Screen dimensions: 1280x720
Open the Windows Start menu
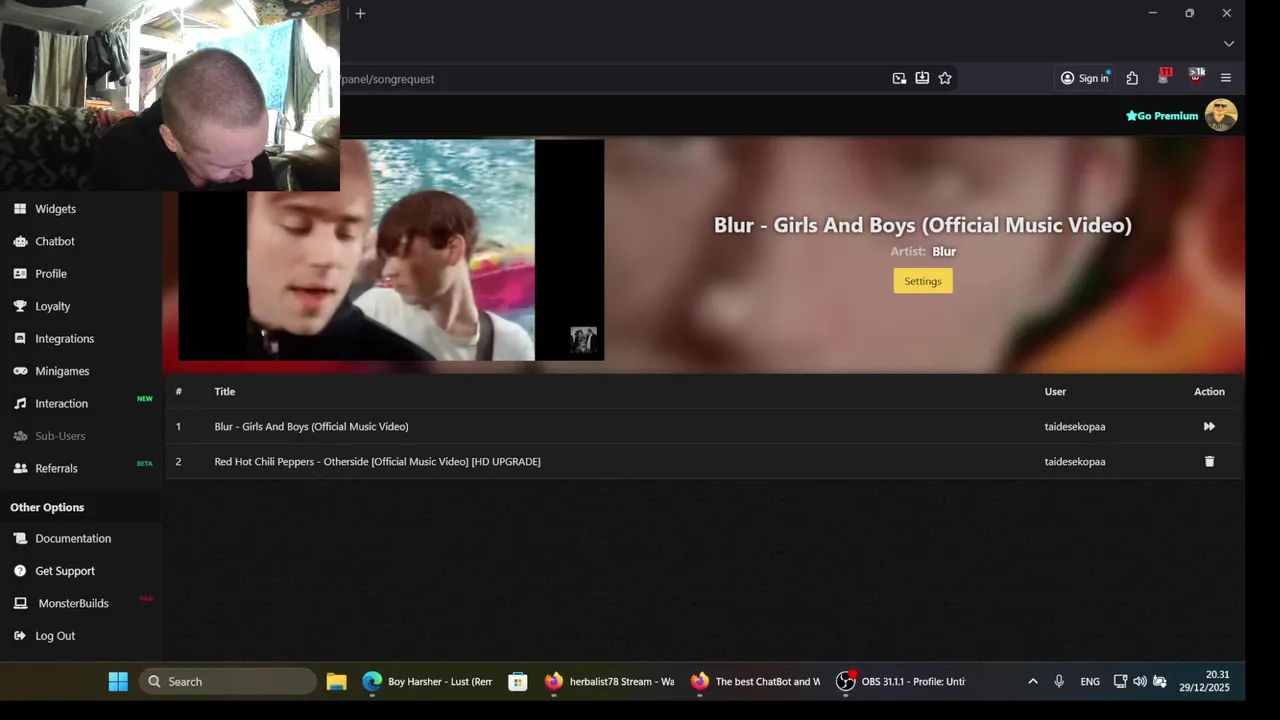[118, 682]
